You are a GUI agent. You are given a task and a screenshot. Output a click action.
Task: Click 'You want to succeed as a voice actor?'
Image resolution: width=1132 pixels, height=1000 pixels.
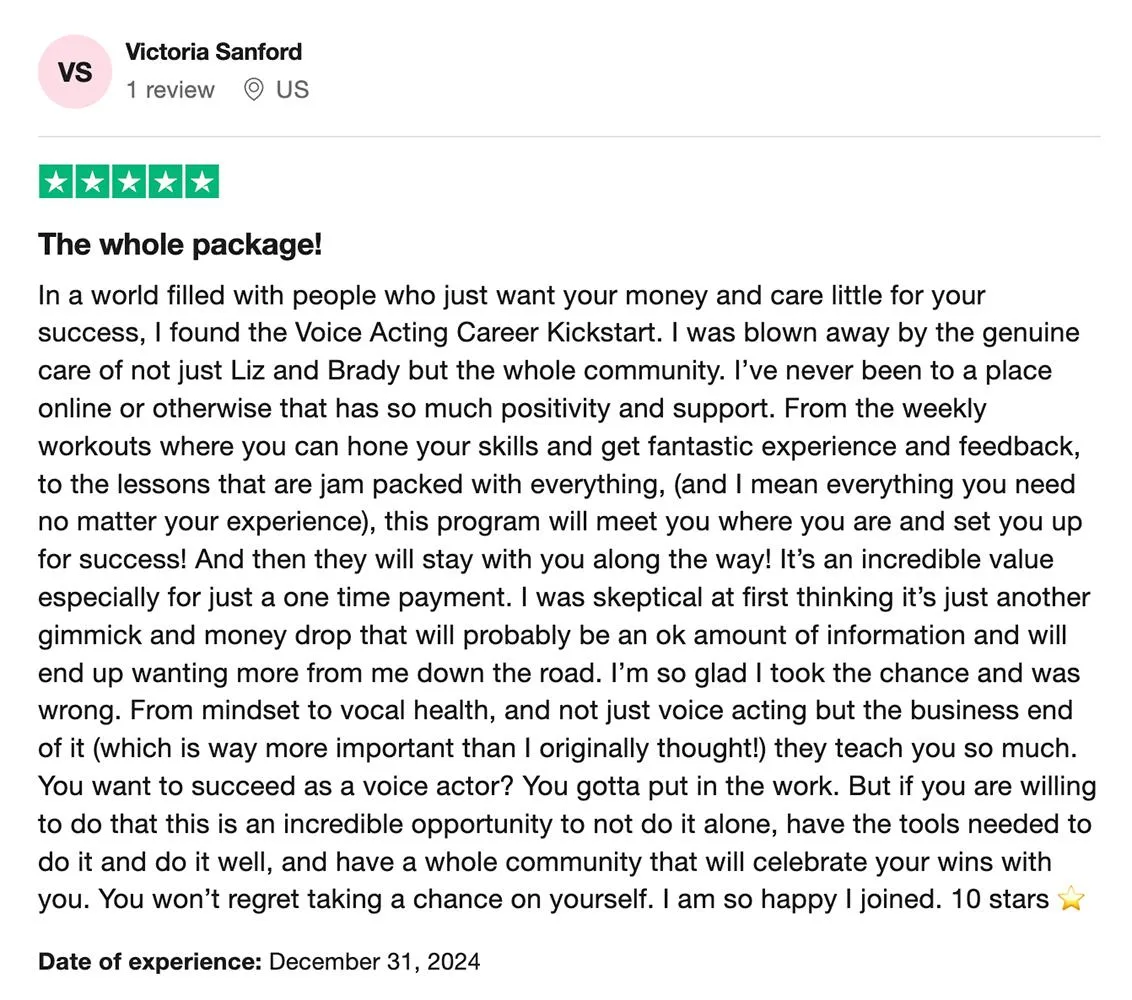tap(276, 786)
